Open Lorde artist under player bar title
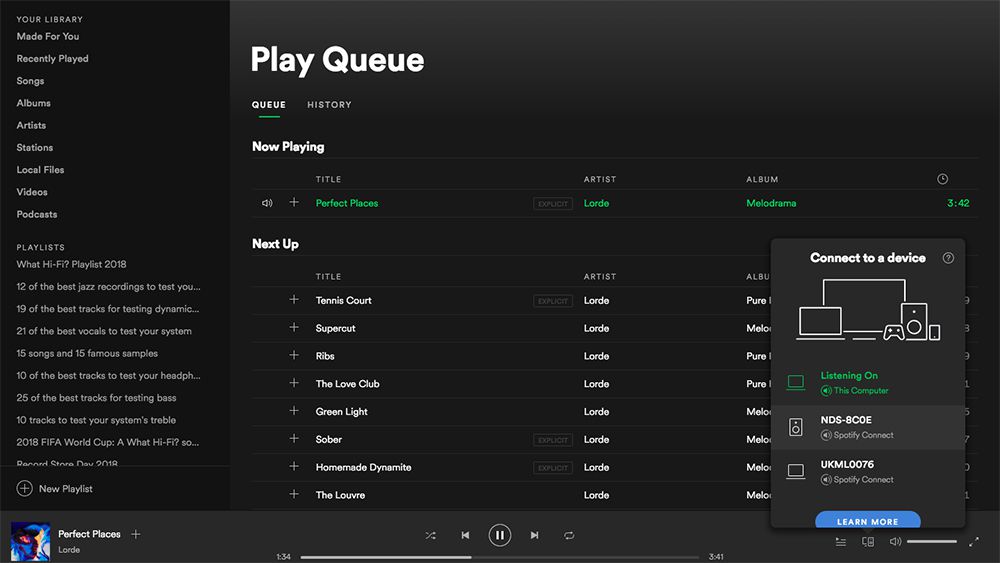This screenshot has width=1000, height=563. point(69,550)
